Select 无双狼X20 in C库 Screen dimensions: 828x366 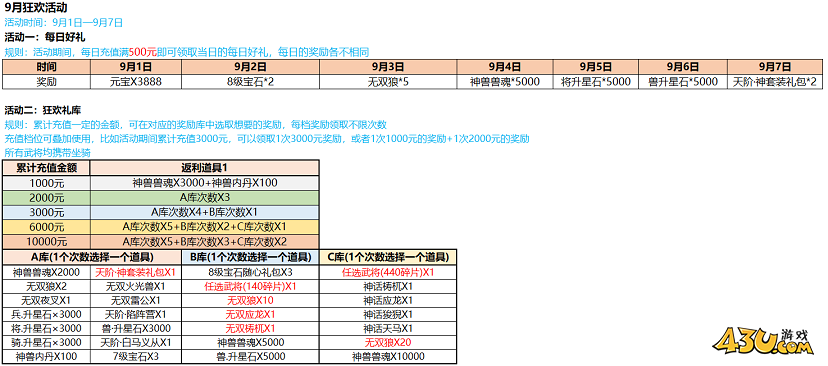pos(388,342)
